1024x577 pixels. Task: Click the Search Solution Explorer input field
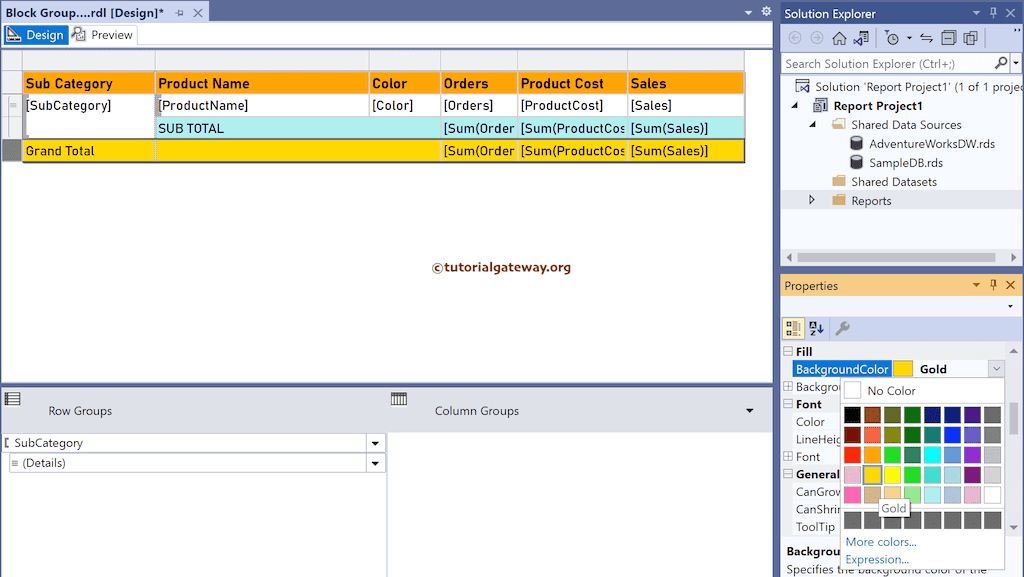[890, 62]
